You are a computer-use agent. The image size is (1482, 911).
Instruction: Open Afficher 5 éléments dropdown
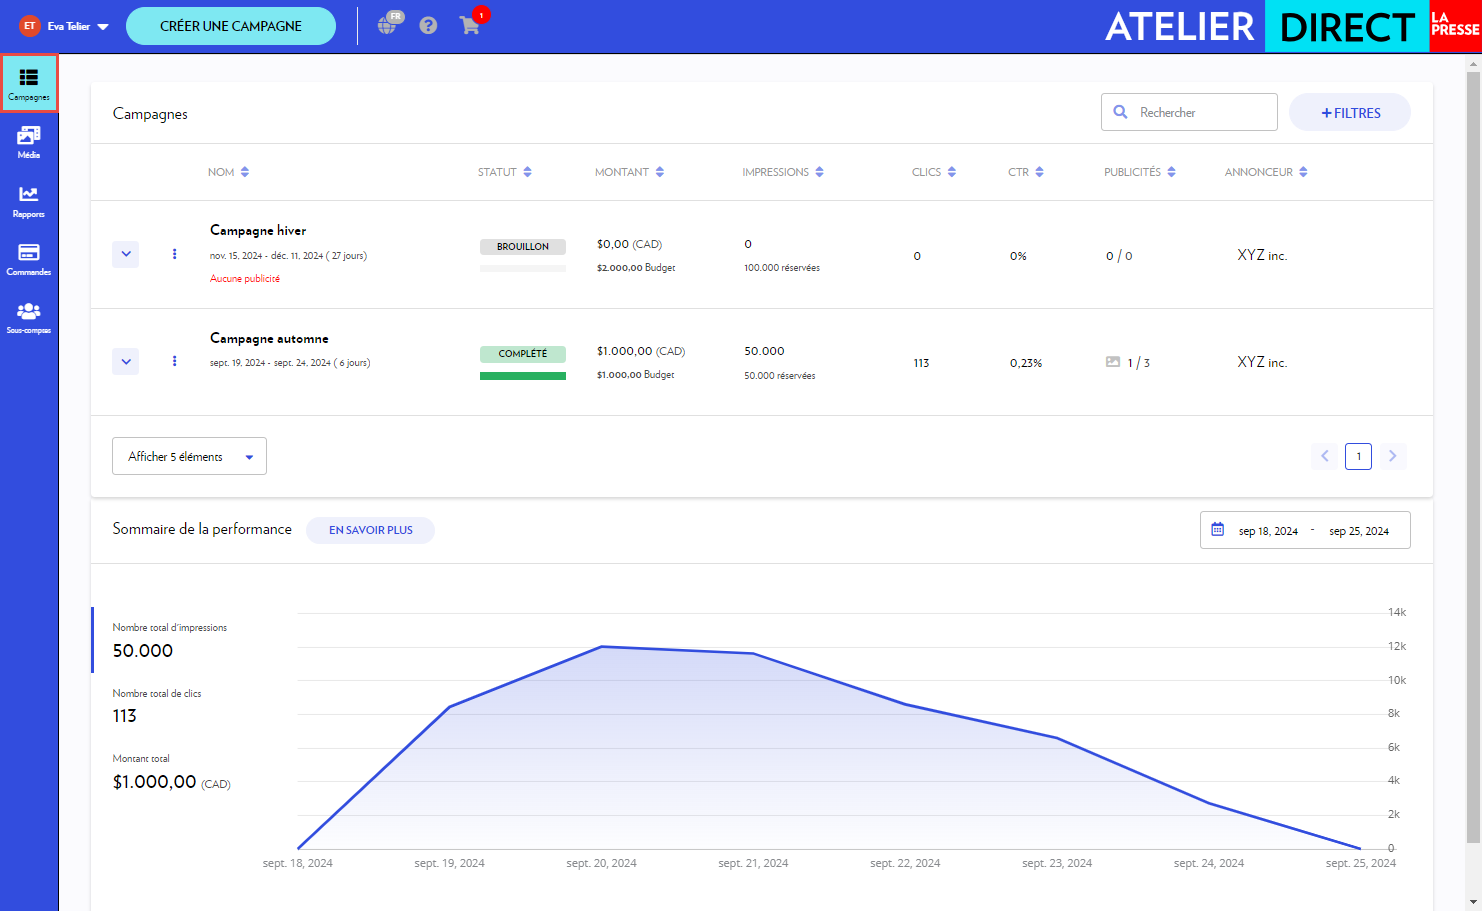[x=189, y=456]
